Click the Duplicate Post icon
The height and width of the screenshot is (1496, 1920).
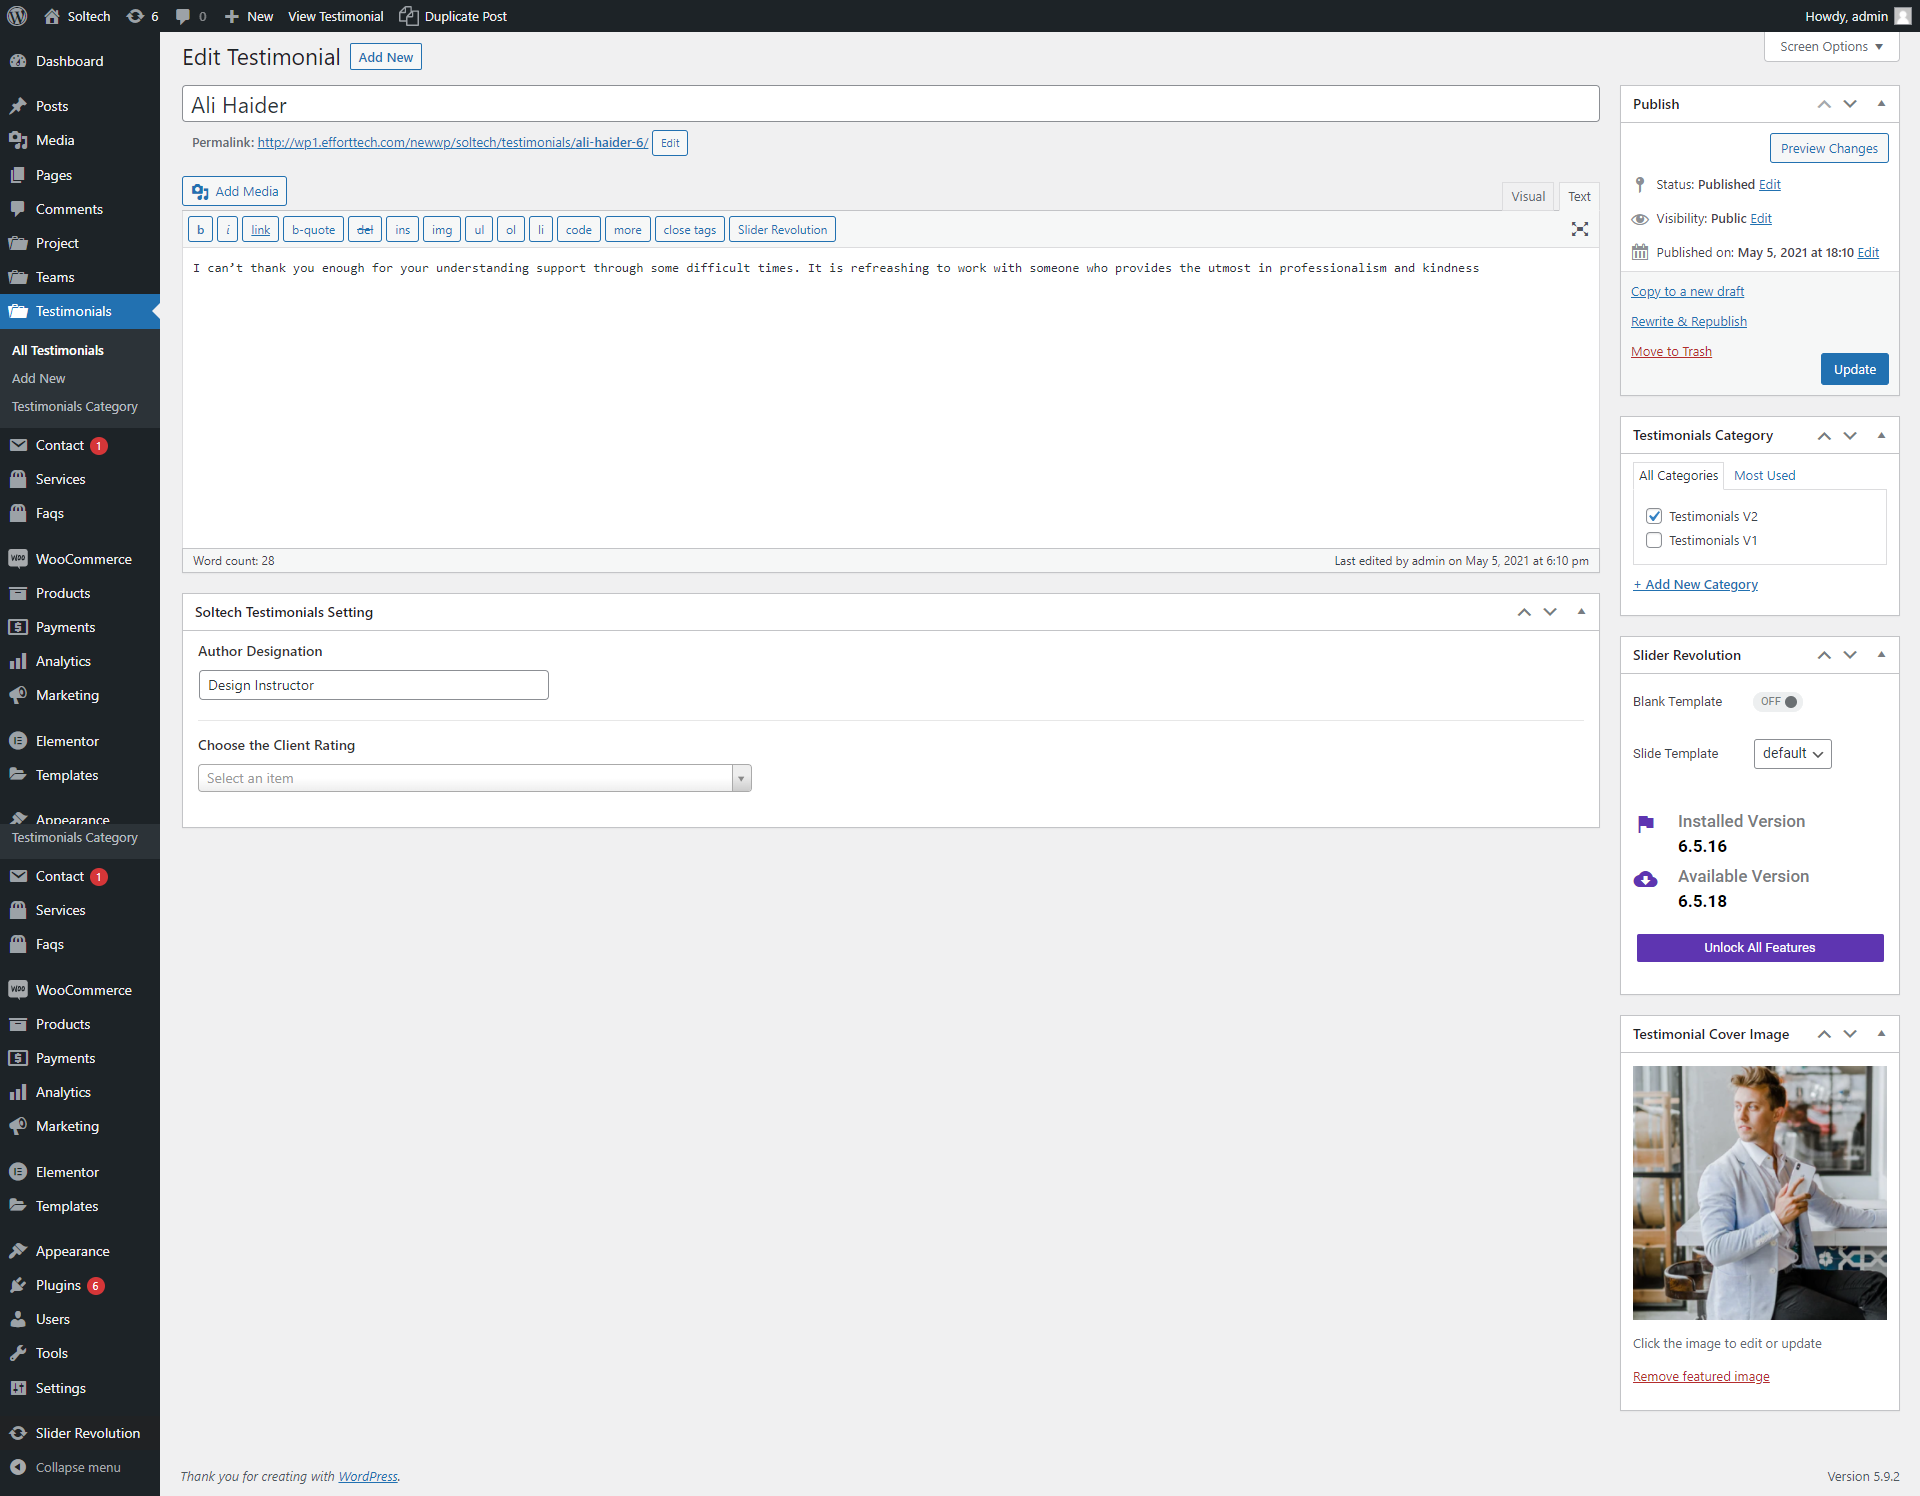pyautogui.click(x=408, y=16)
